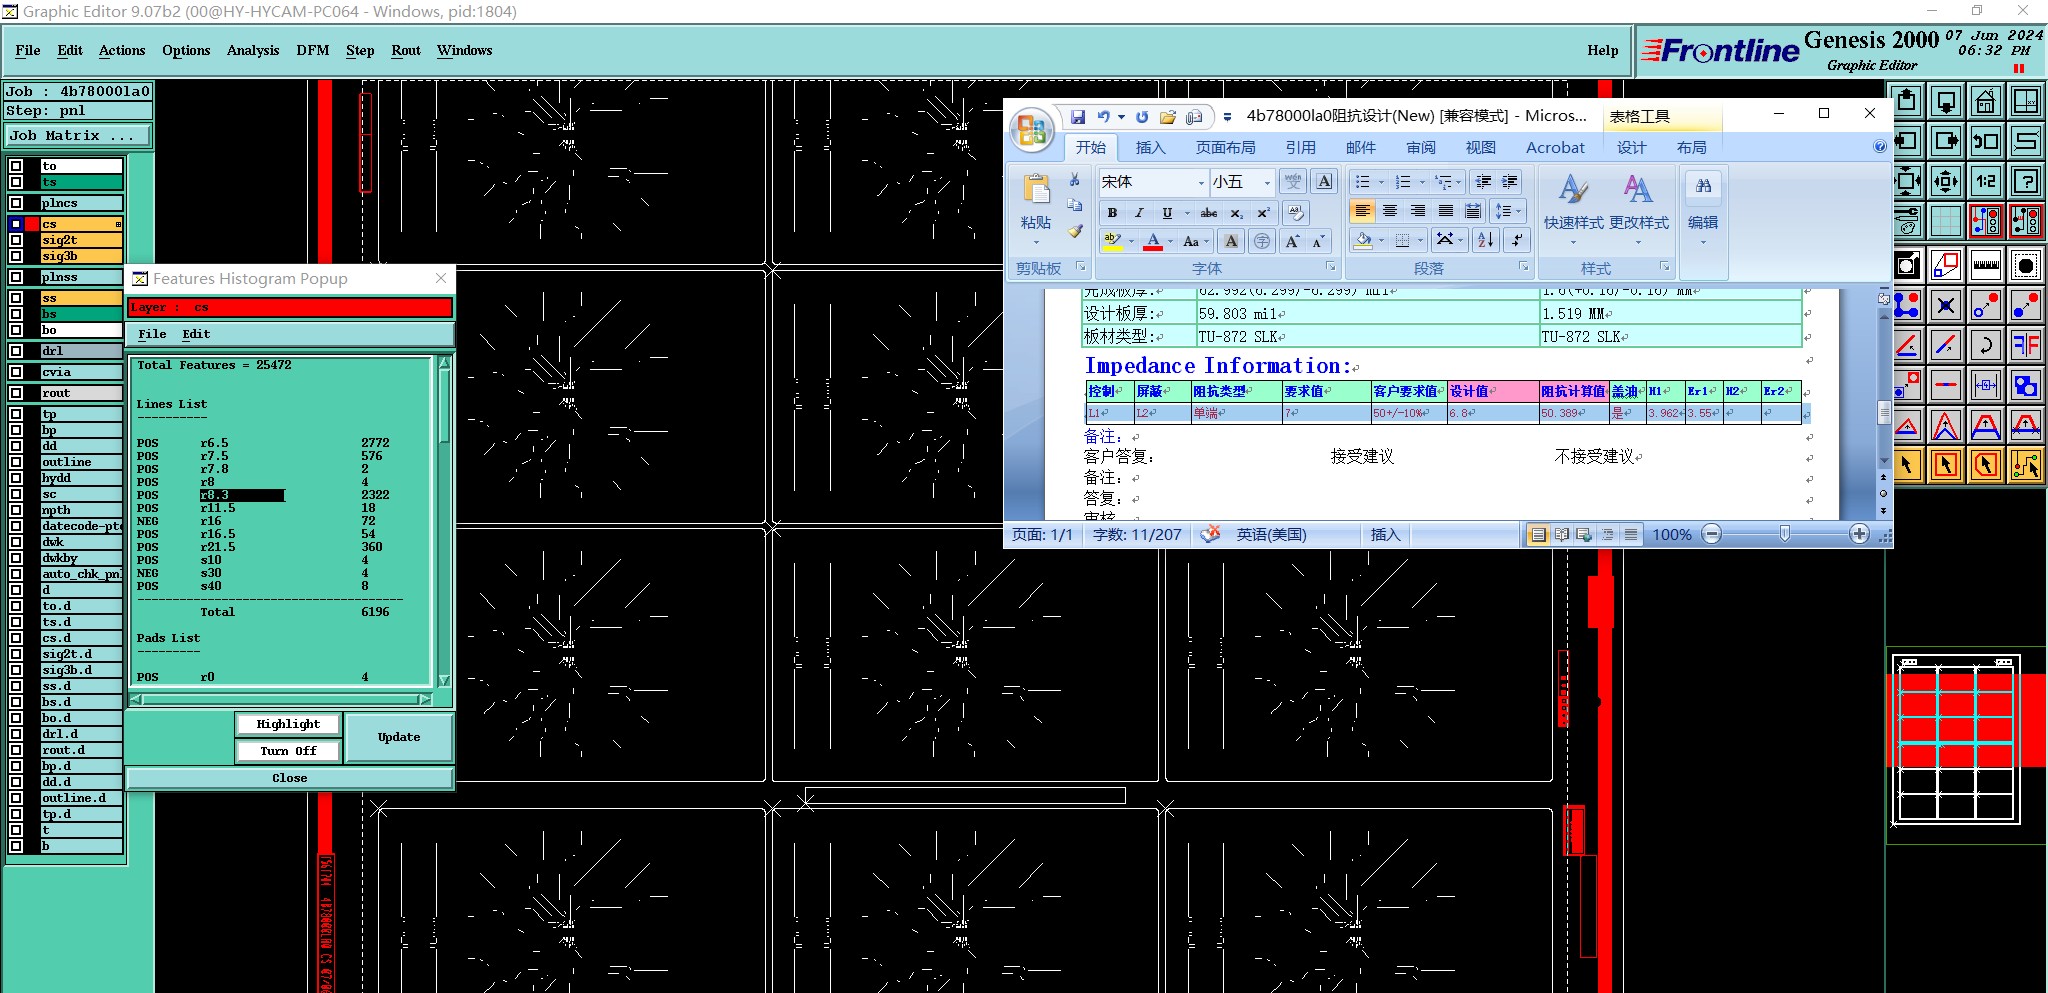This screenshot has height=993, width=2048.
Task: Click the XY coordinate grid icon
Action: tap(2026, 101)
